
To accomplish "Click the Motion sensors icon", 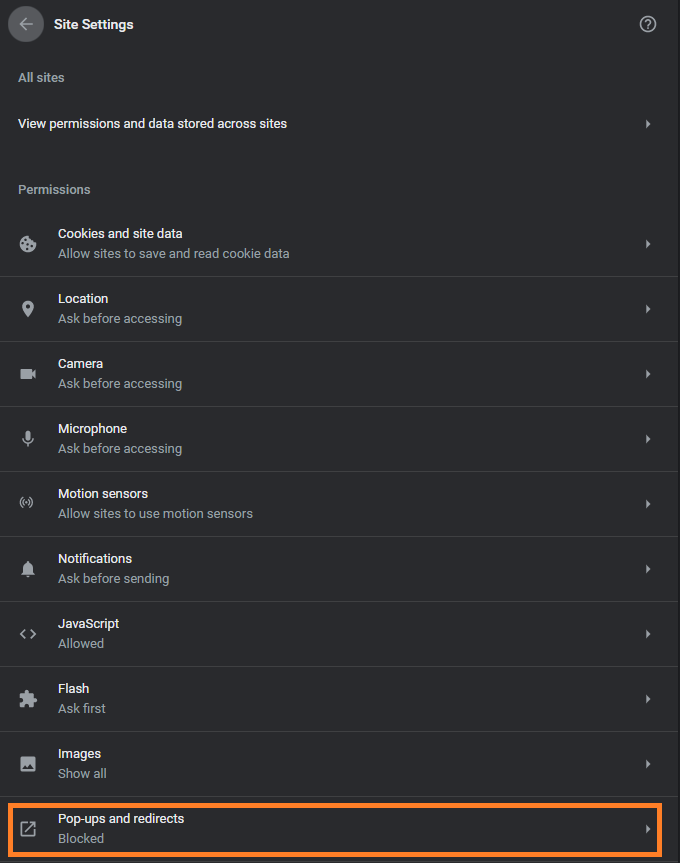I will [x=26, y=502].
